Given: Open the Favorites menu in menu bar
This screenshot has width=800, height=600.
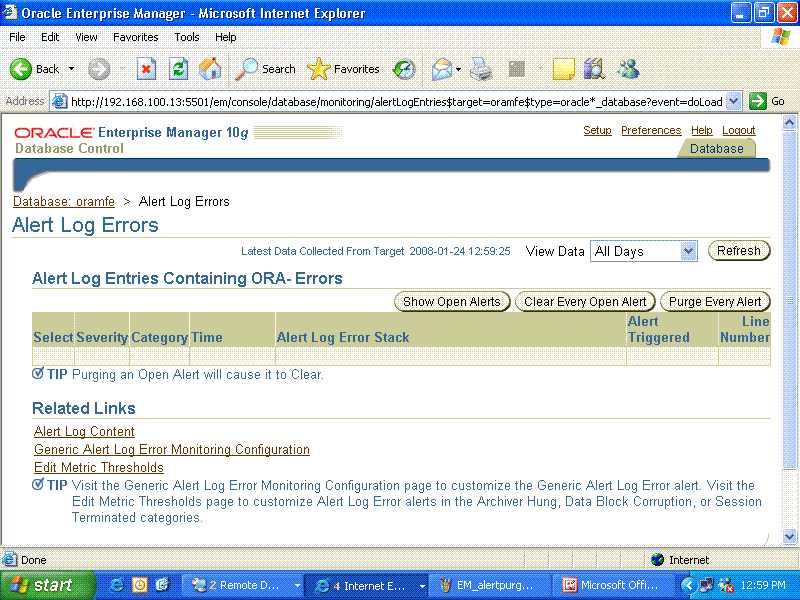Looking at the screenshot, I should [135, 37].
